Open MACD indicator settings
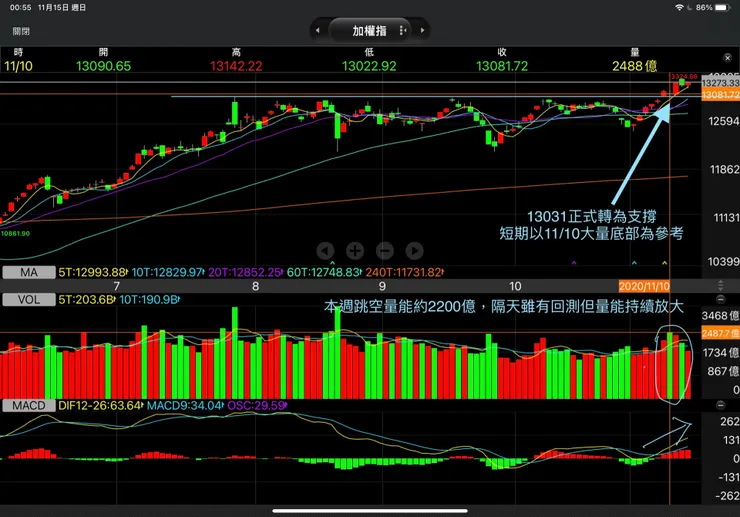The height and width of the screenshot is (517, 740). pos(29,406)
